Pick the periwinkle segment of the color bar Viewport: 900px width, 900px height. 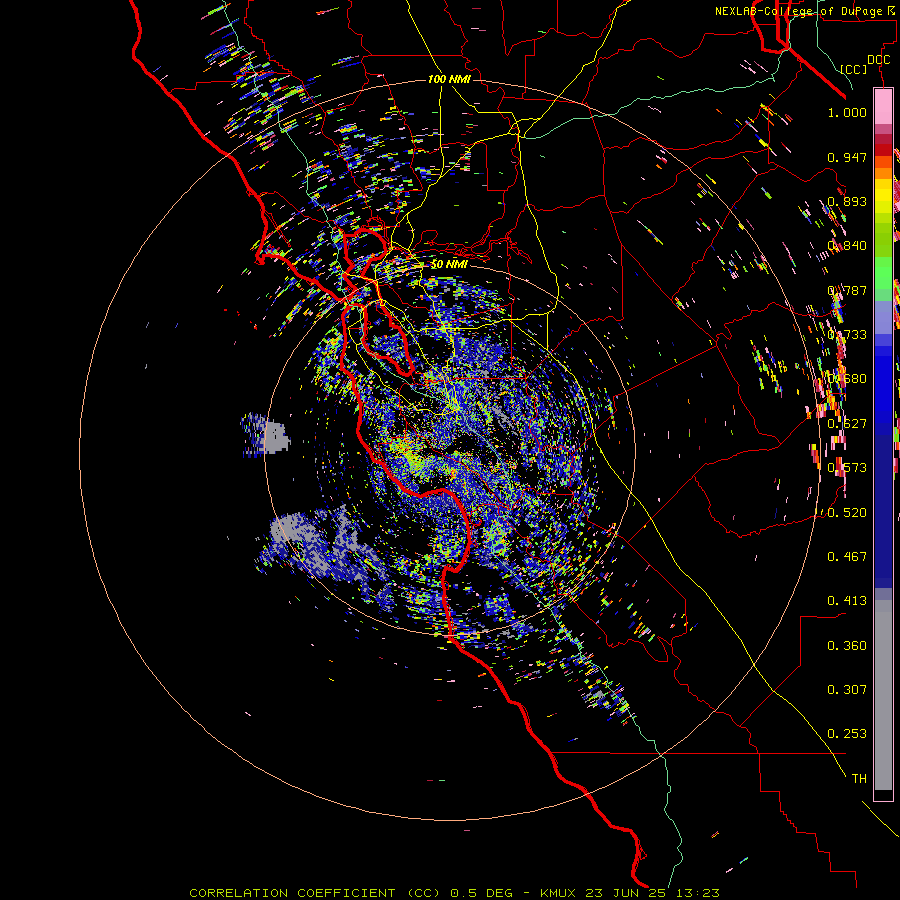point(883,318)
